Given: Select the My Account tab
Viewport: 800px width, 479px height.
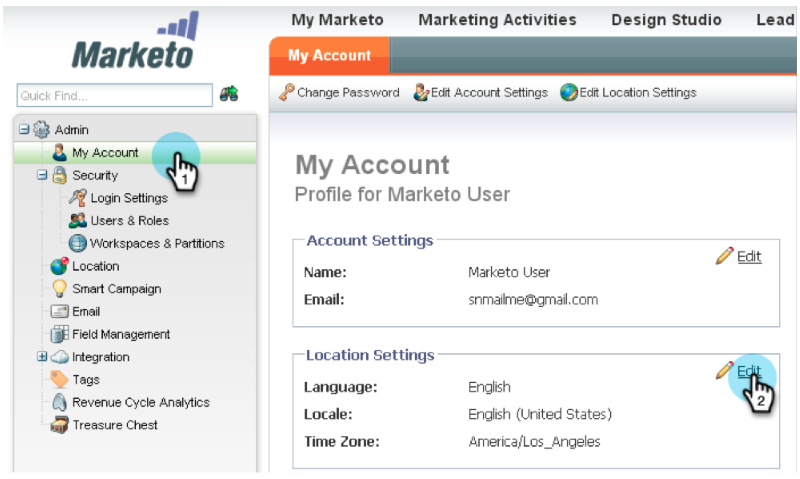Looking at the screenshot, I should pyautogui.click(x=330, y=56).
